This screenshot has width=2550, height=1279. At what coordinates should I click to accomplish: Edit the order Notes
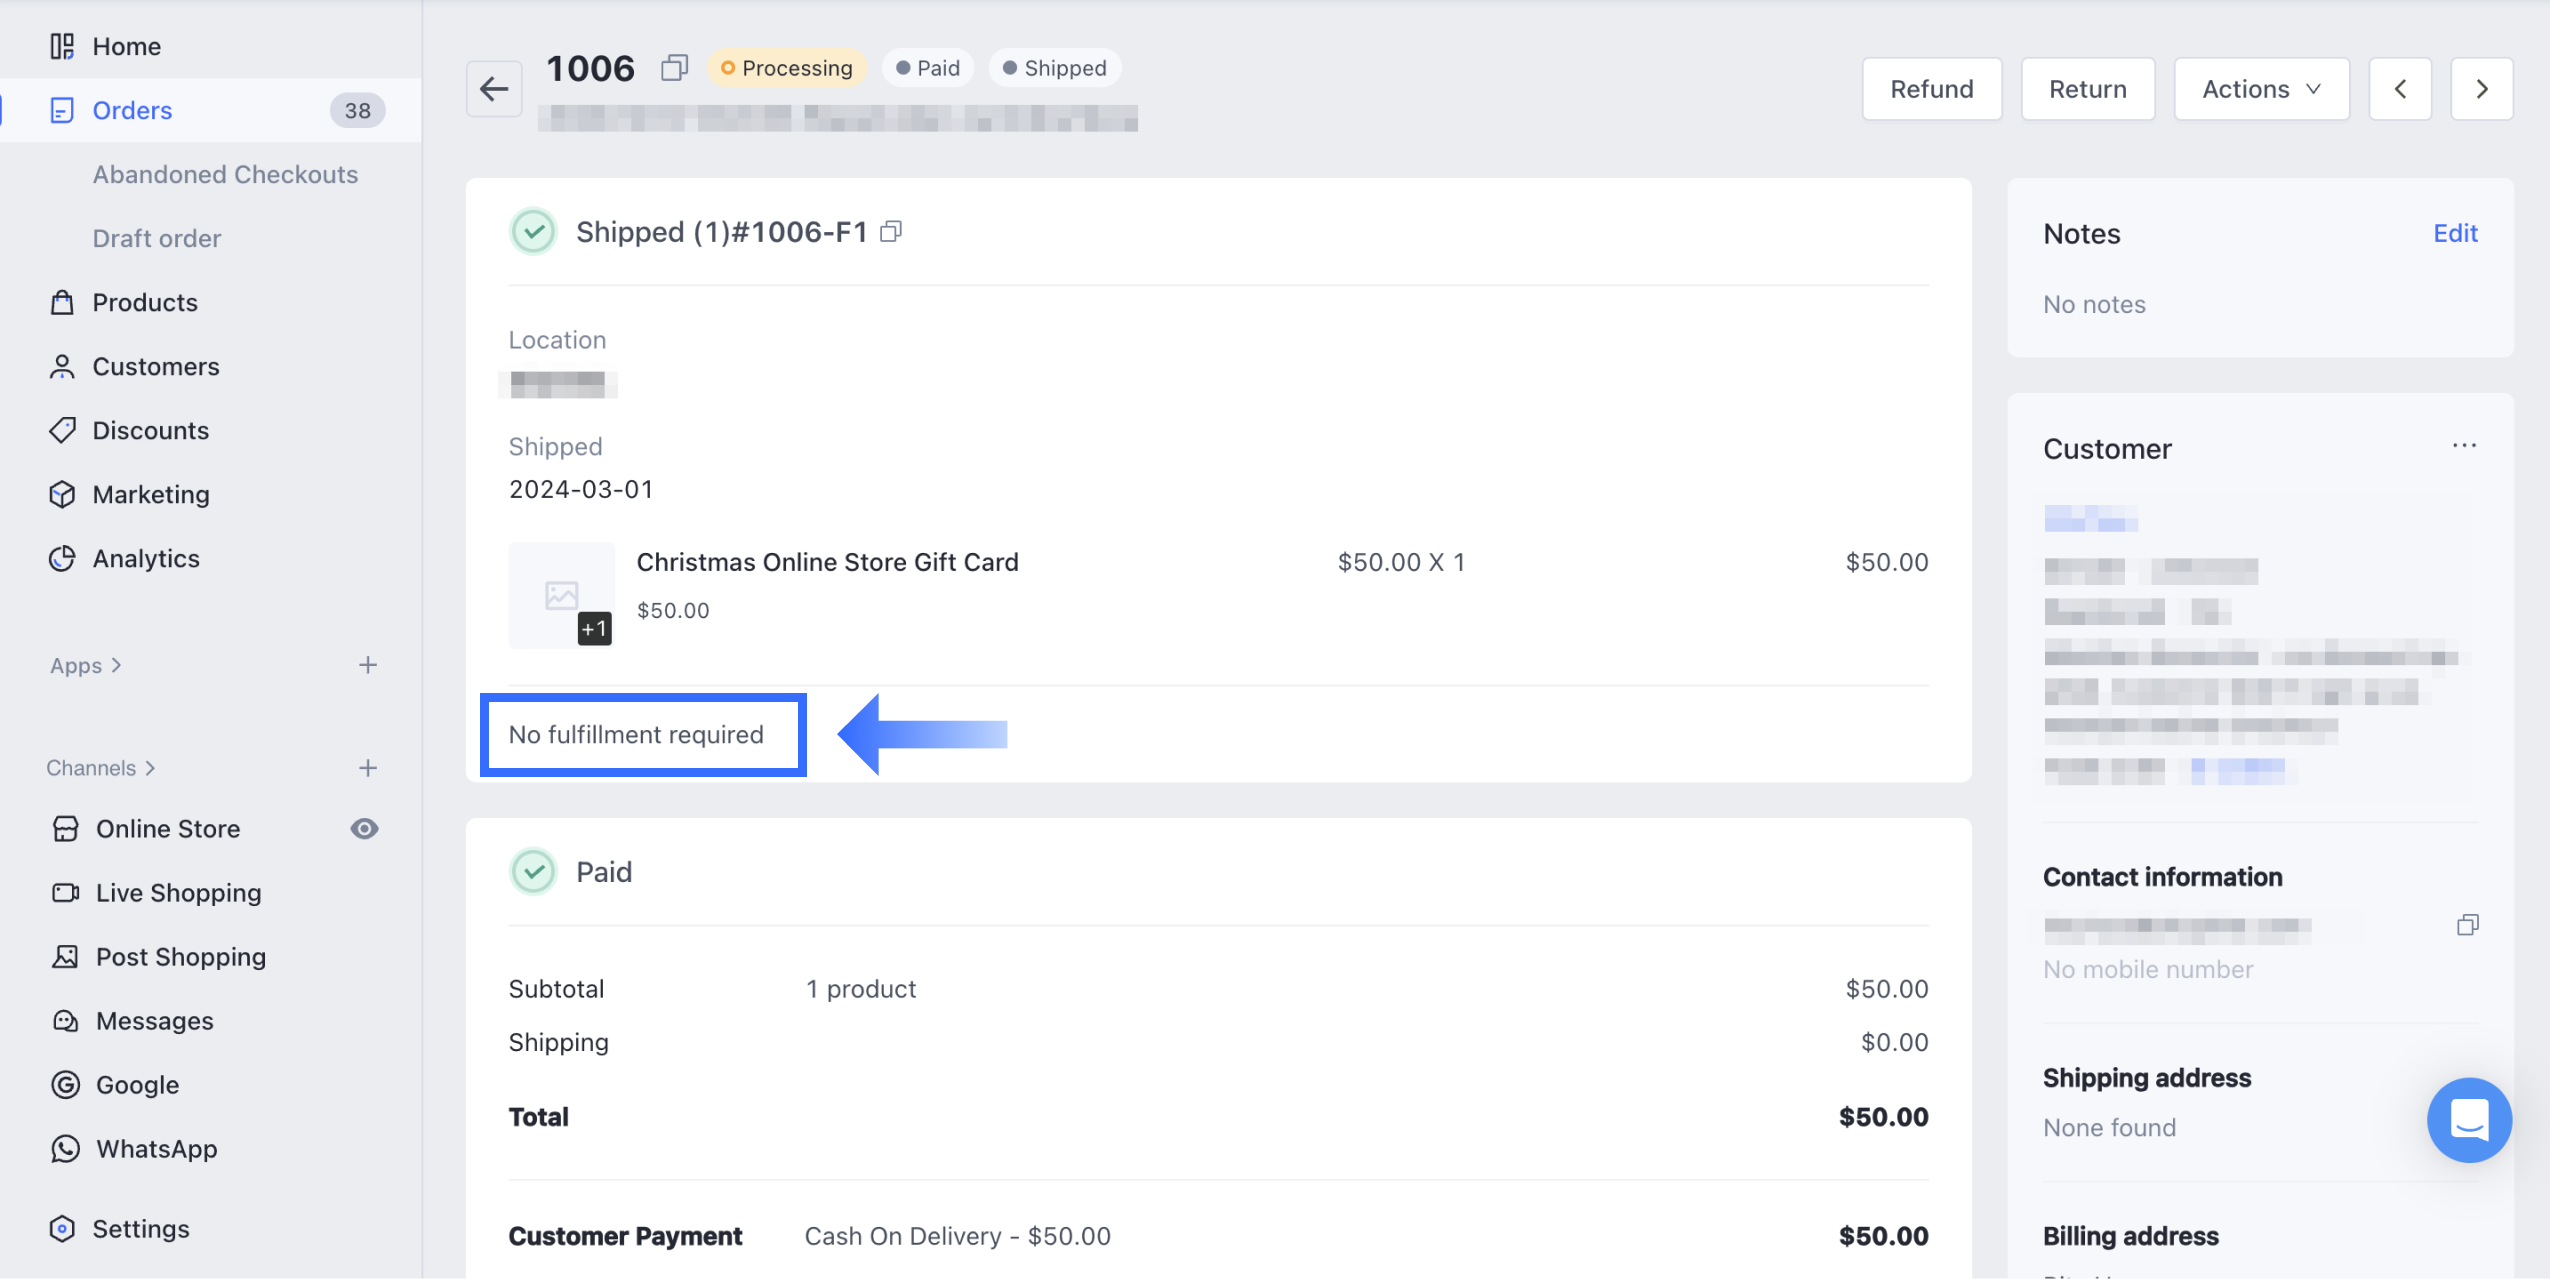tap(2455, 233)
